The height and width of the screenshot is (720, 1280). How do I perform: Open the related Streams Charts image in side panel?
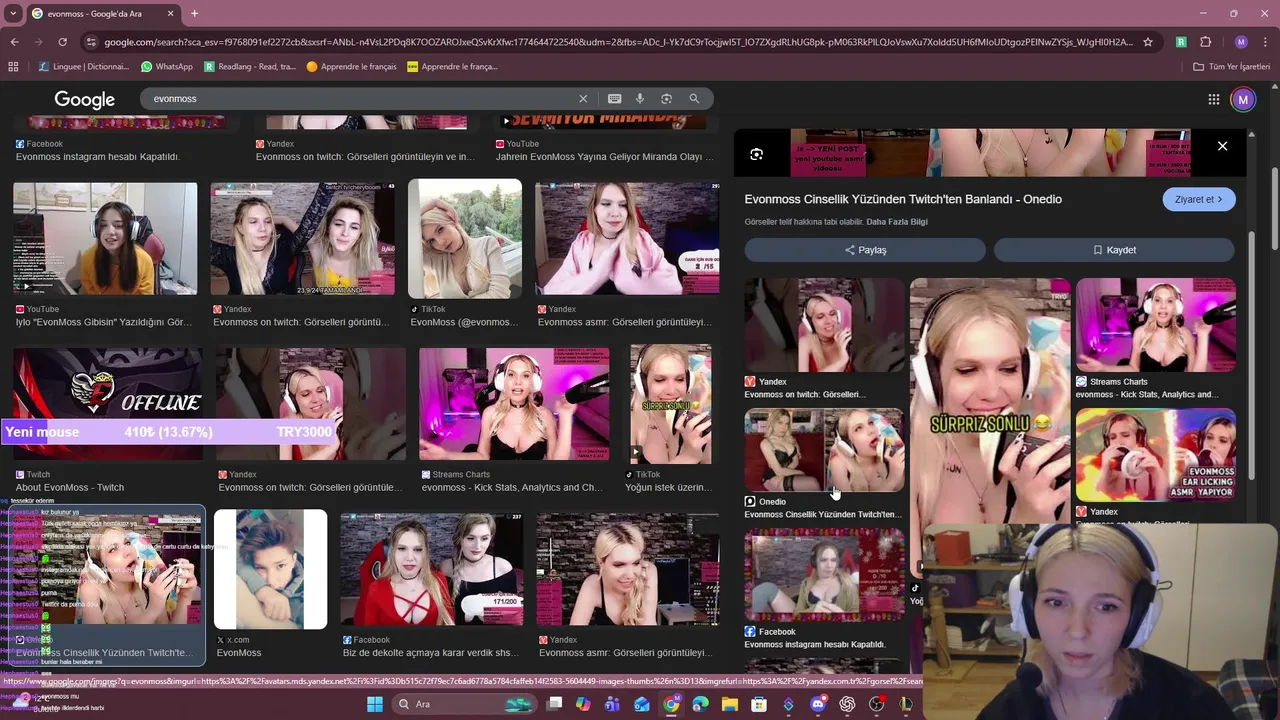click(x=1155, y=325)
